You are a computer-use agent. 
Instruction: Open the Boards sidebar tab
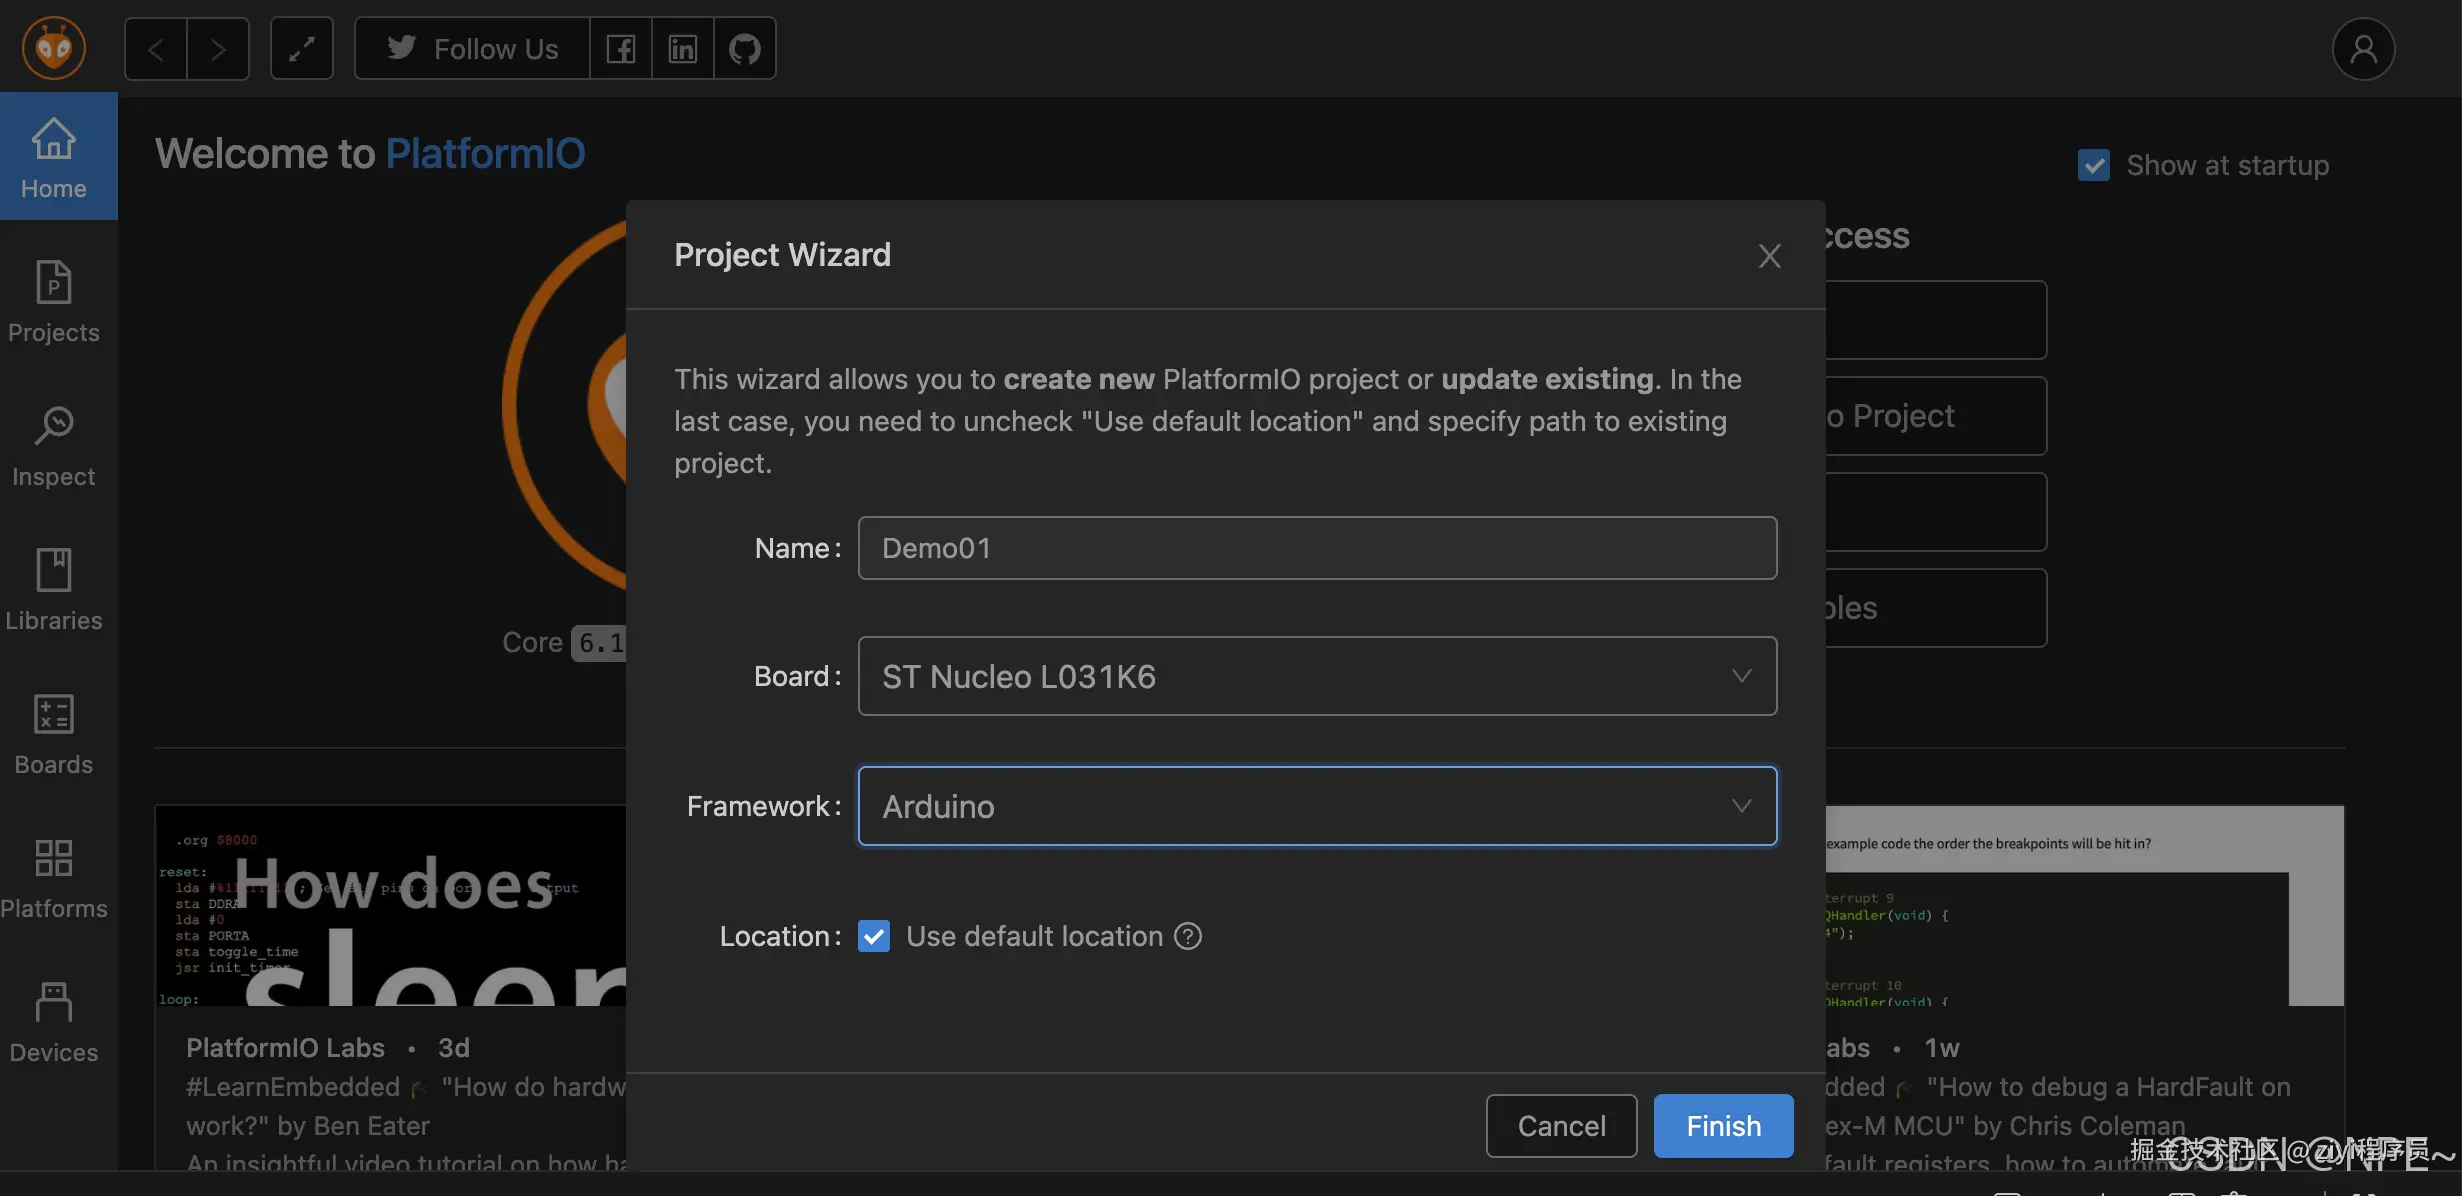pyautogui.click(x=54, y=733)
